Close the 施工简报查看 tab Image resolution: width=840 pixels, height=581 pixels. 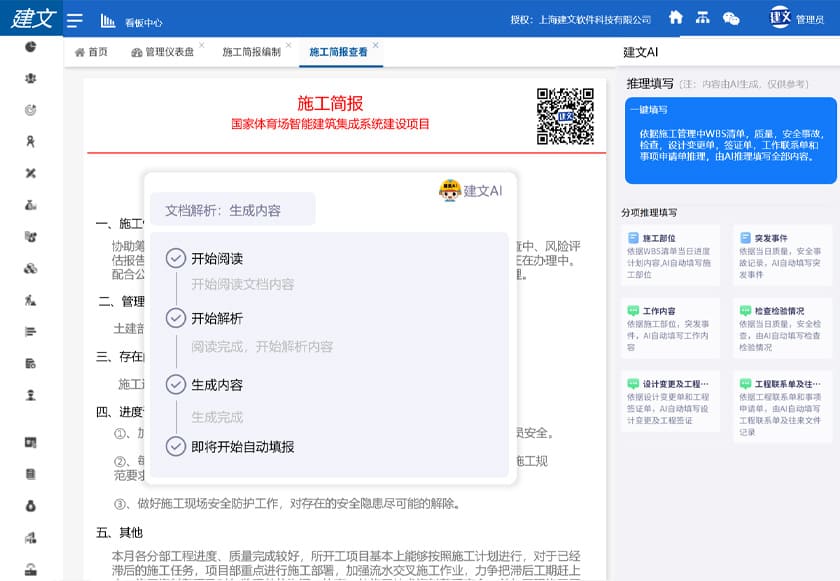[376, 45]
